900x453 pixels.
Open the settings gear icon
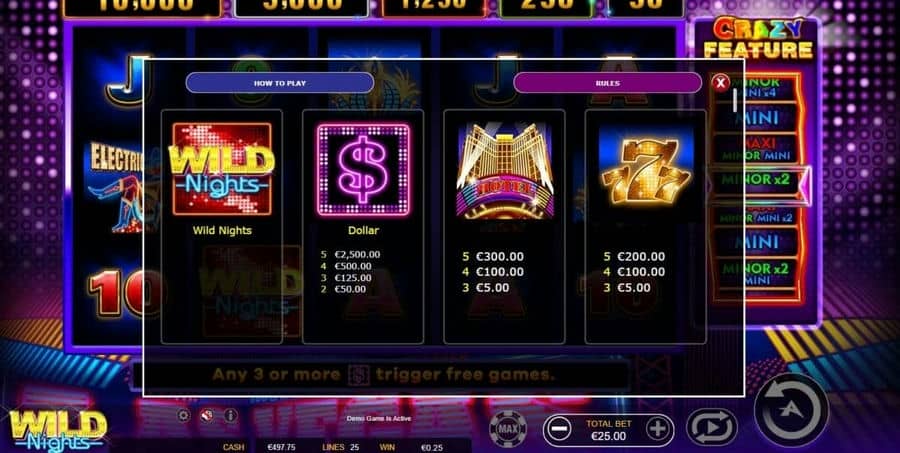tap(183, 416)
